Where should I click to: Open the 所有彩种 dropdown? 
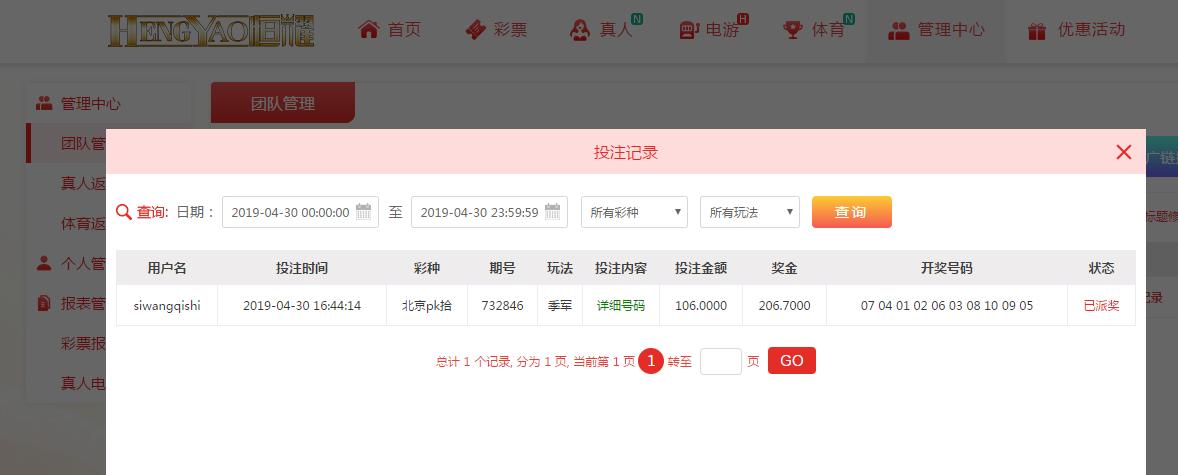click(634, 212)
